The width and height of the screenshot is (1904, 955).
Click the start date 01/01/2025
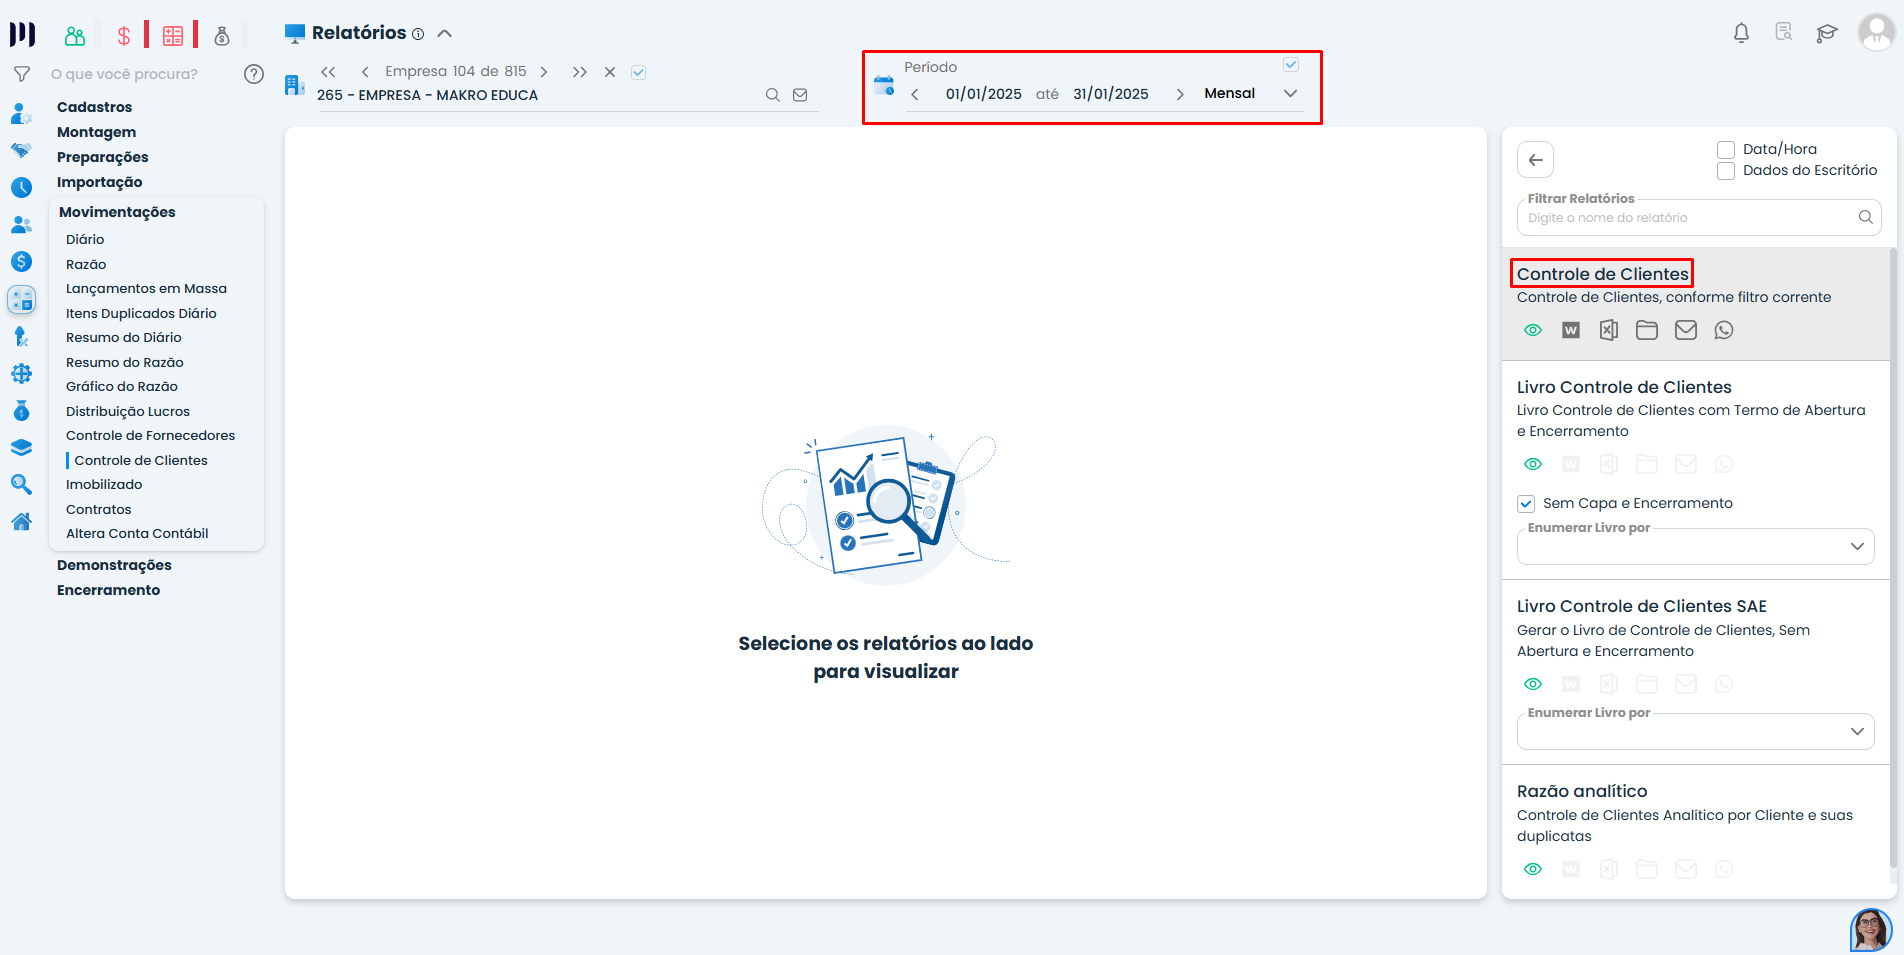(984, 94)
